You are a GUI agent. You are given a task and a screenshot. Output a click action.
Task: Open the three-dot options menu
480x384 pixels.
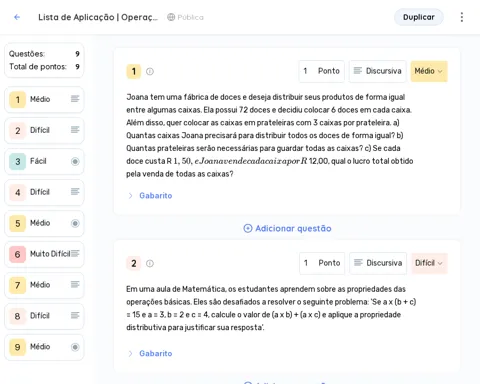pyautogui.click(x=462, y=17)
